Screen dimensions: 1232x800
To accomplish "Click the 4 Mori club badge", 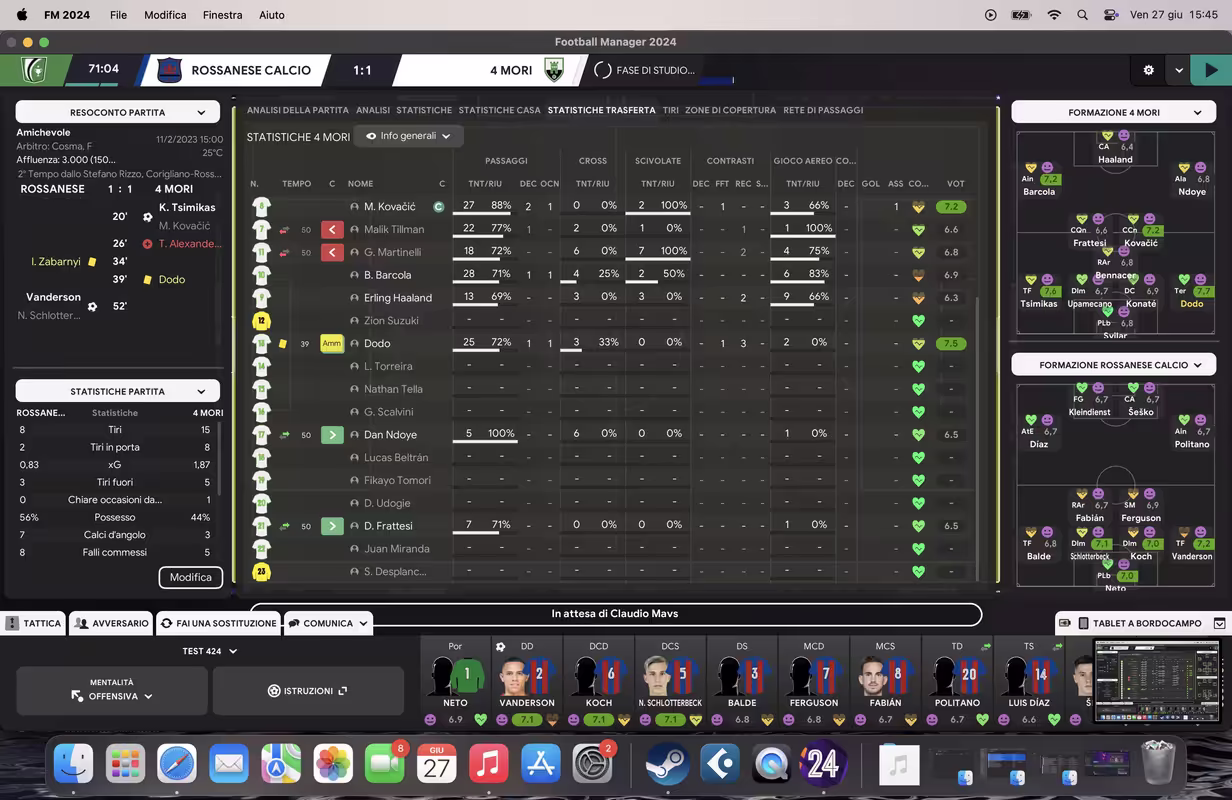I will point(554,70).
